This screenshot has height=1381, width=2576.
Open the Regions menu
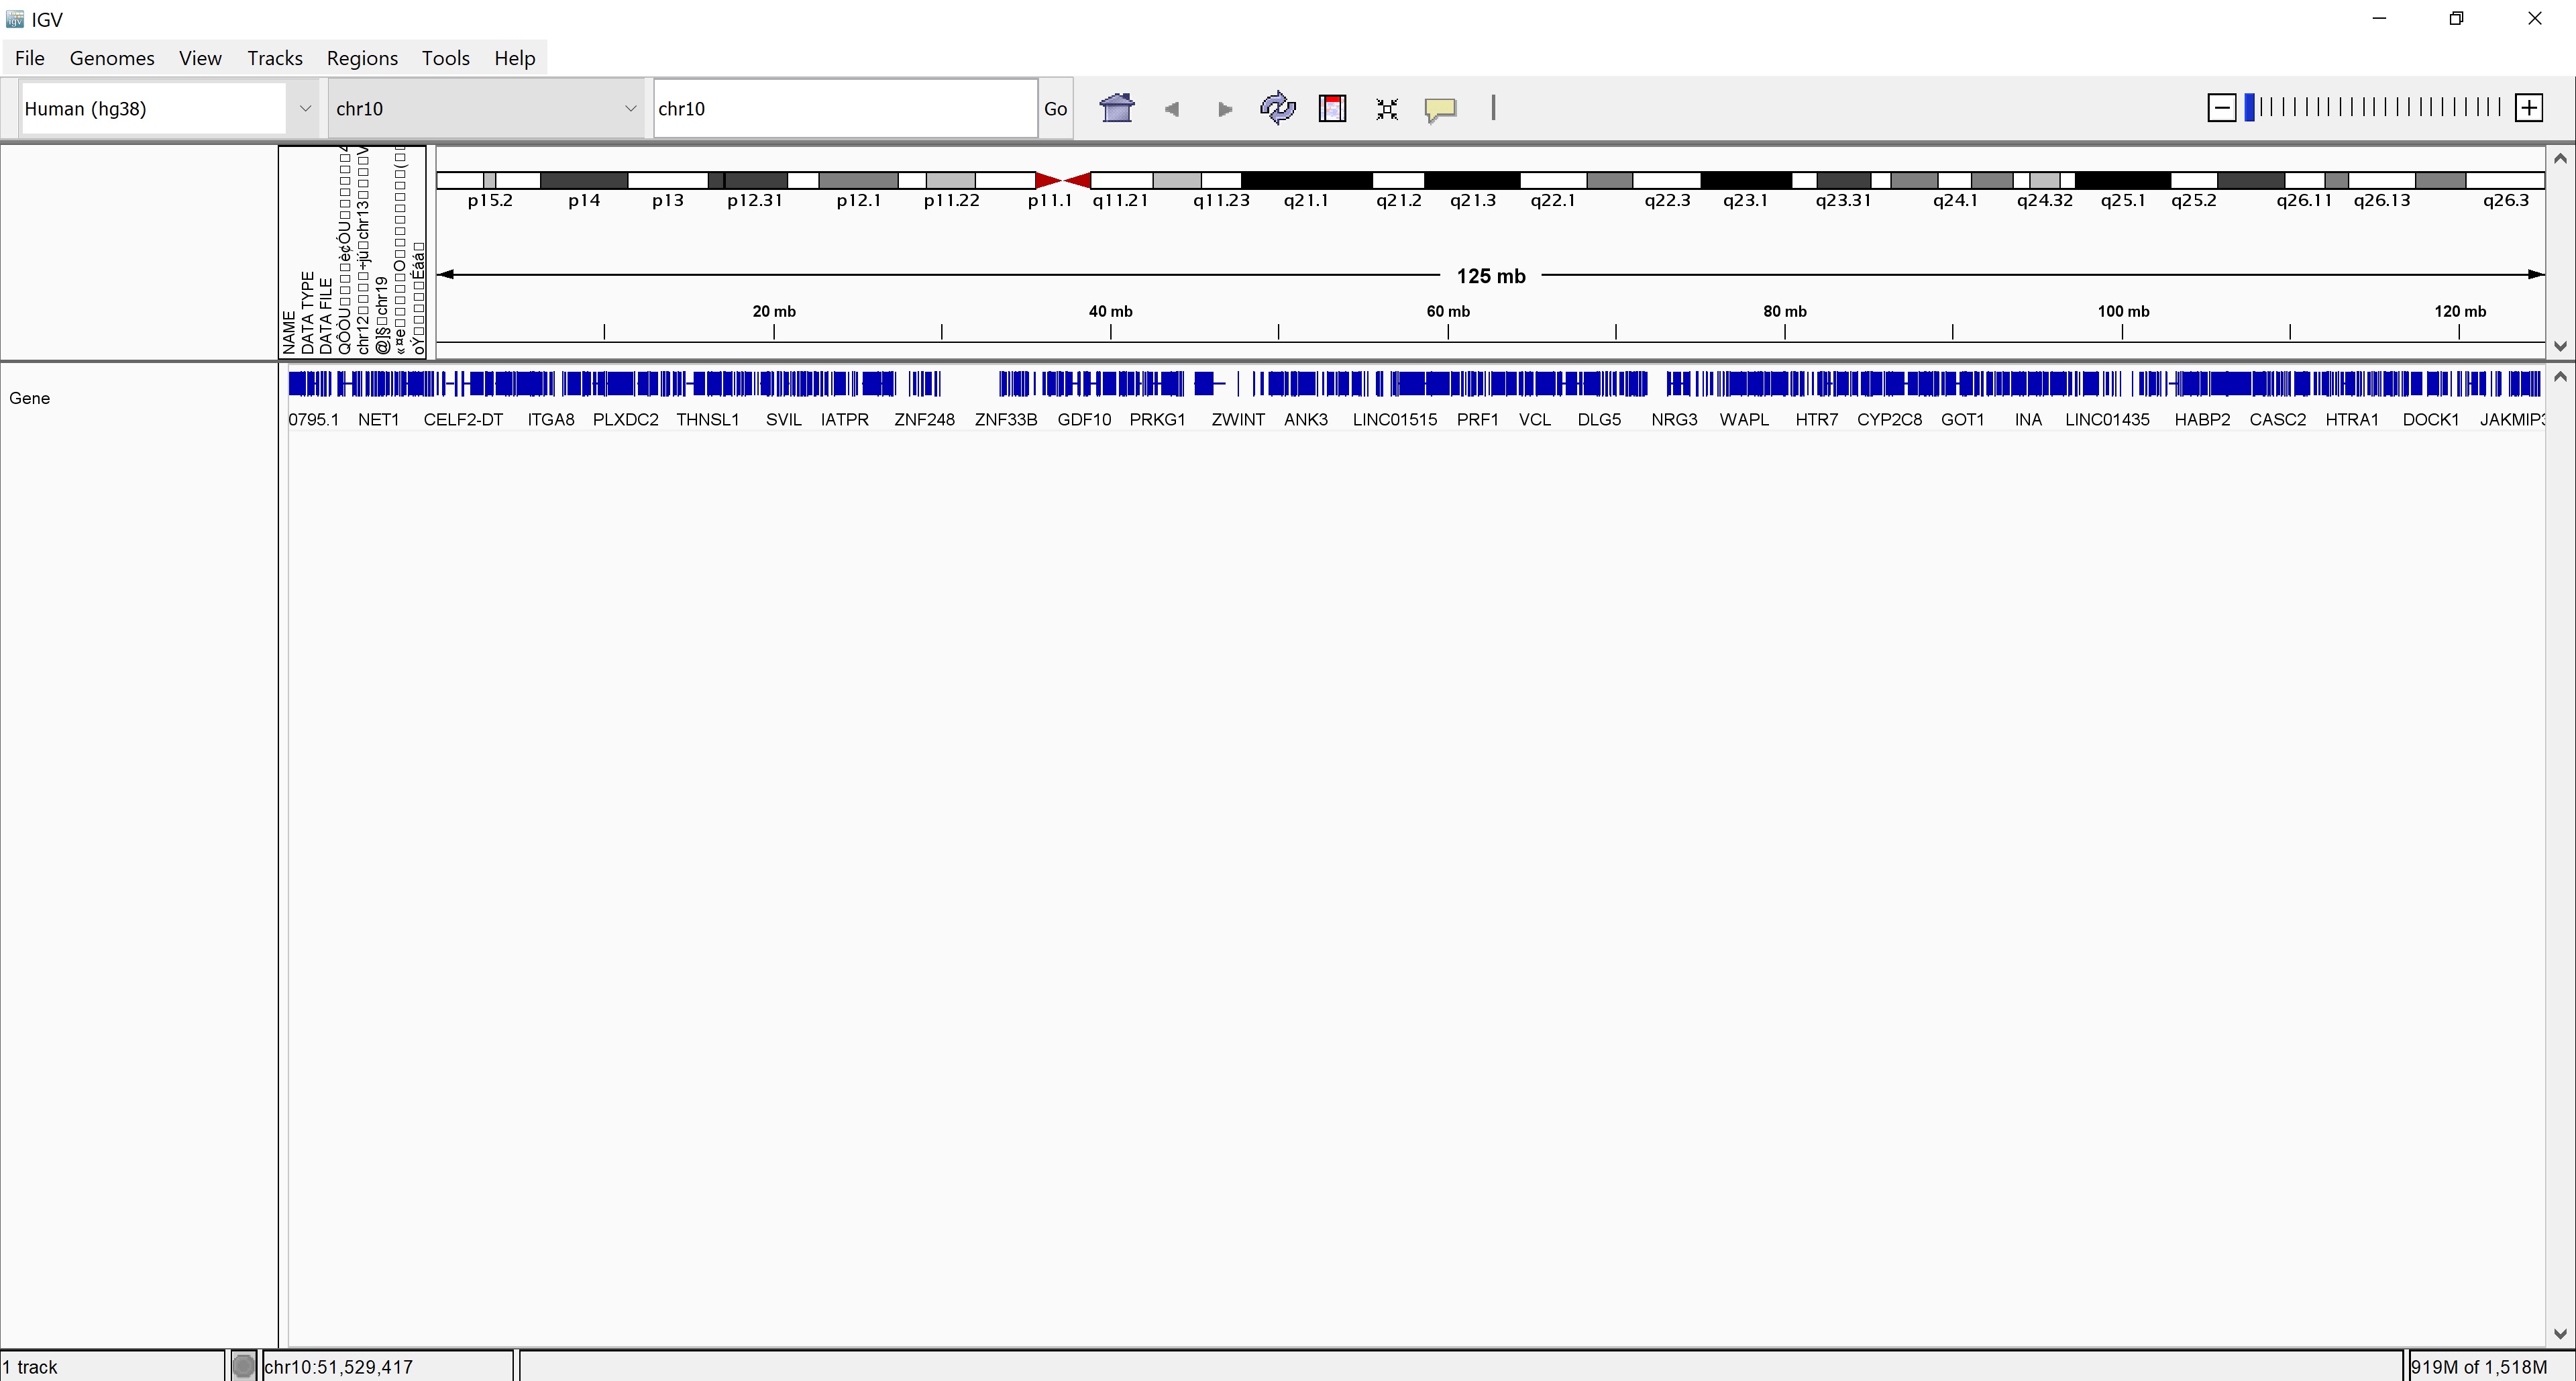pyautogui.click(x=361, y=58)
